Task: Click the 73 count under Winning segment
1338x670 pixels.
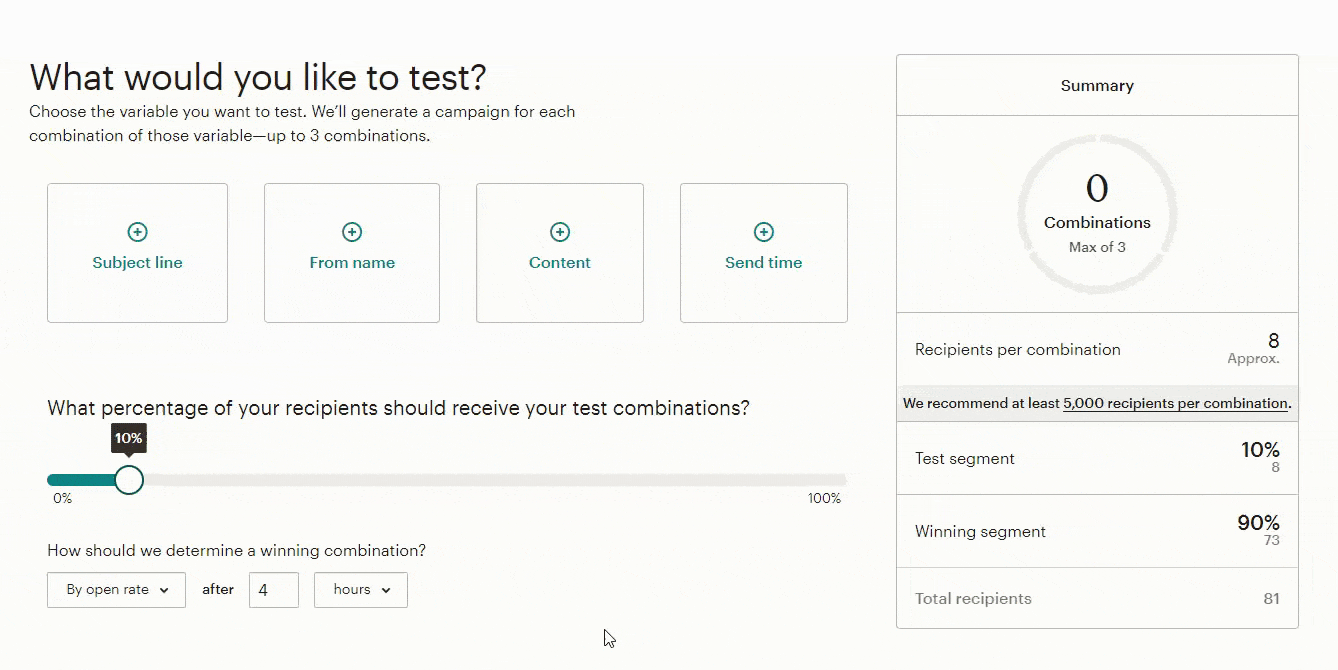Action: pos(1271,541)
